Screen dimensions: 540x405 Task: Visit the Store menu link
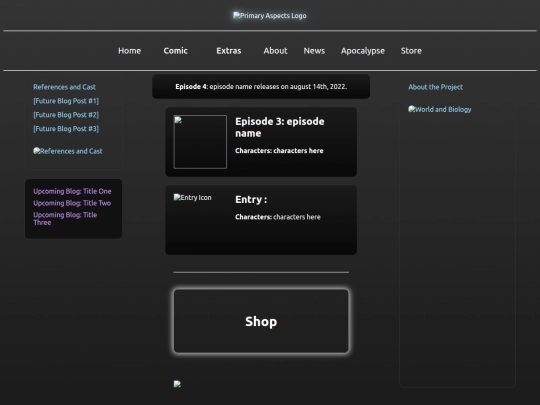[411, 51]
